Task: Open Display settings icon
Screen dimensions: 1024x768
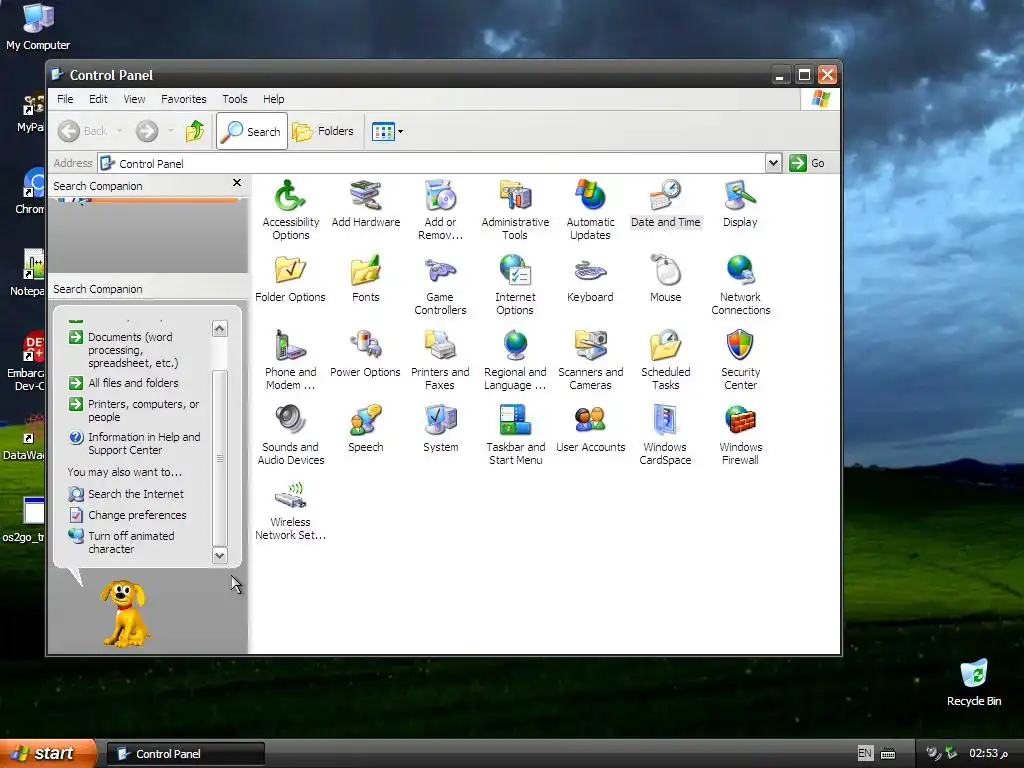Action: coord(740,204)
